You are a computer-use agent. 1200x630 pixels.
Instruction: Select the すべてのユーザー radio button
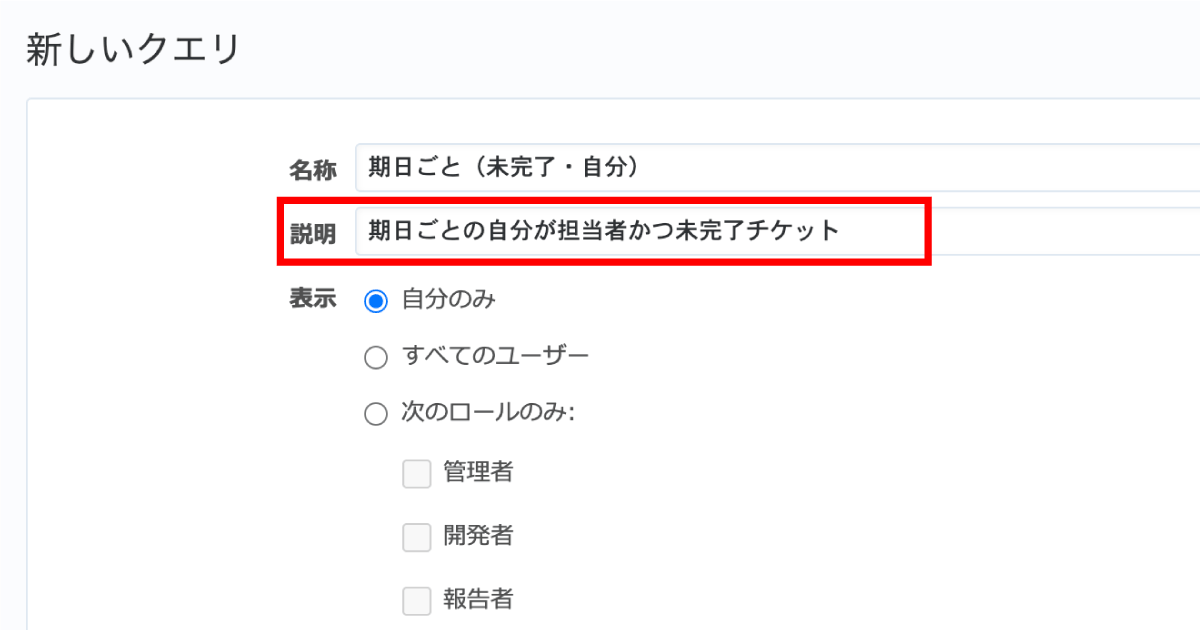376,357
